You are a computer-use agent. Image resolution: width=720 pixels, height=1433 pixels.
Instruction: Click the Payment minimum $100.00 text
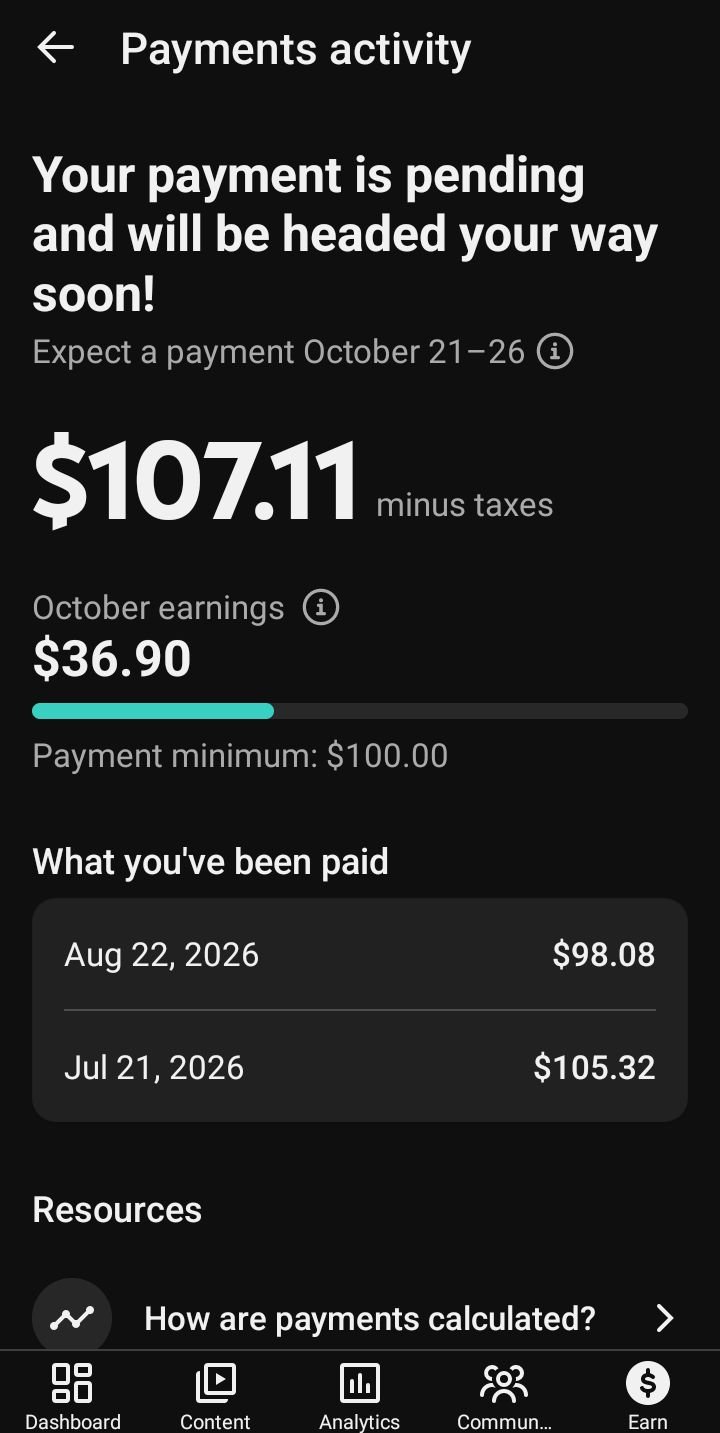pos(240,755)
